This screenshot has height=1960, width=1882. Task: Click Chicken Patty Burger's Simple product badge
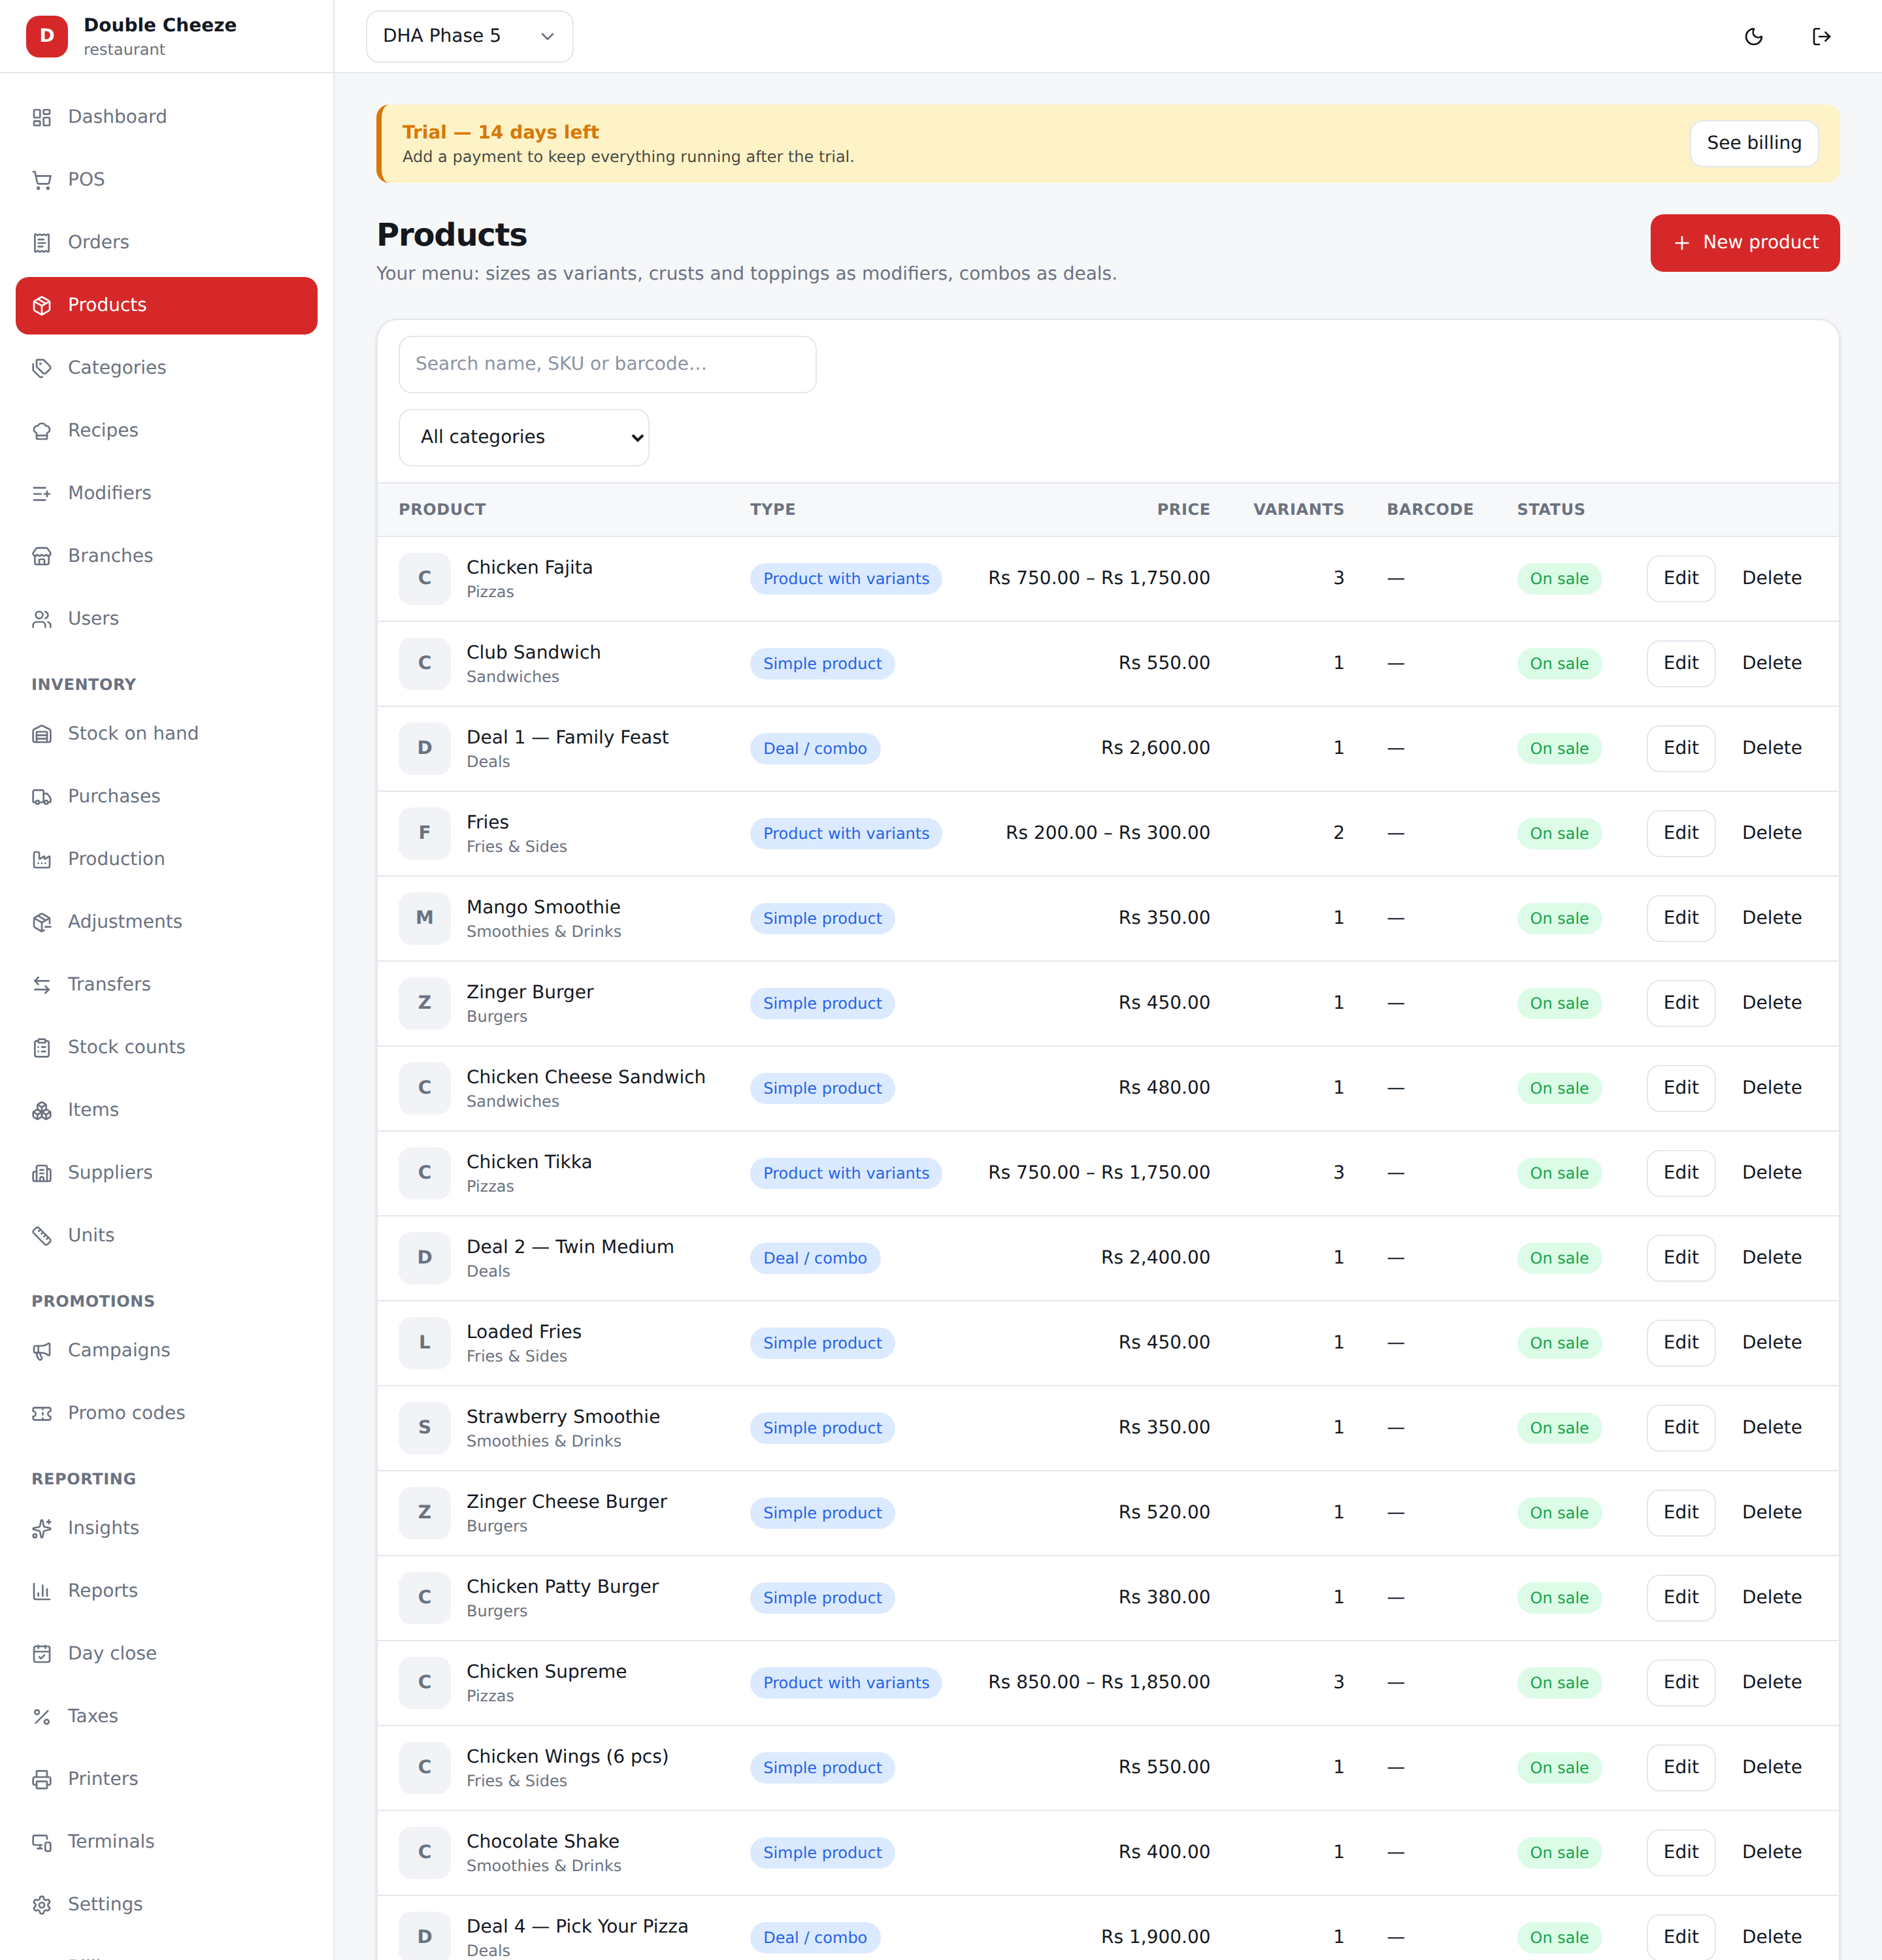pos(822,1598)
